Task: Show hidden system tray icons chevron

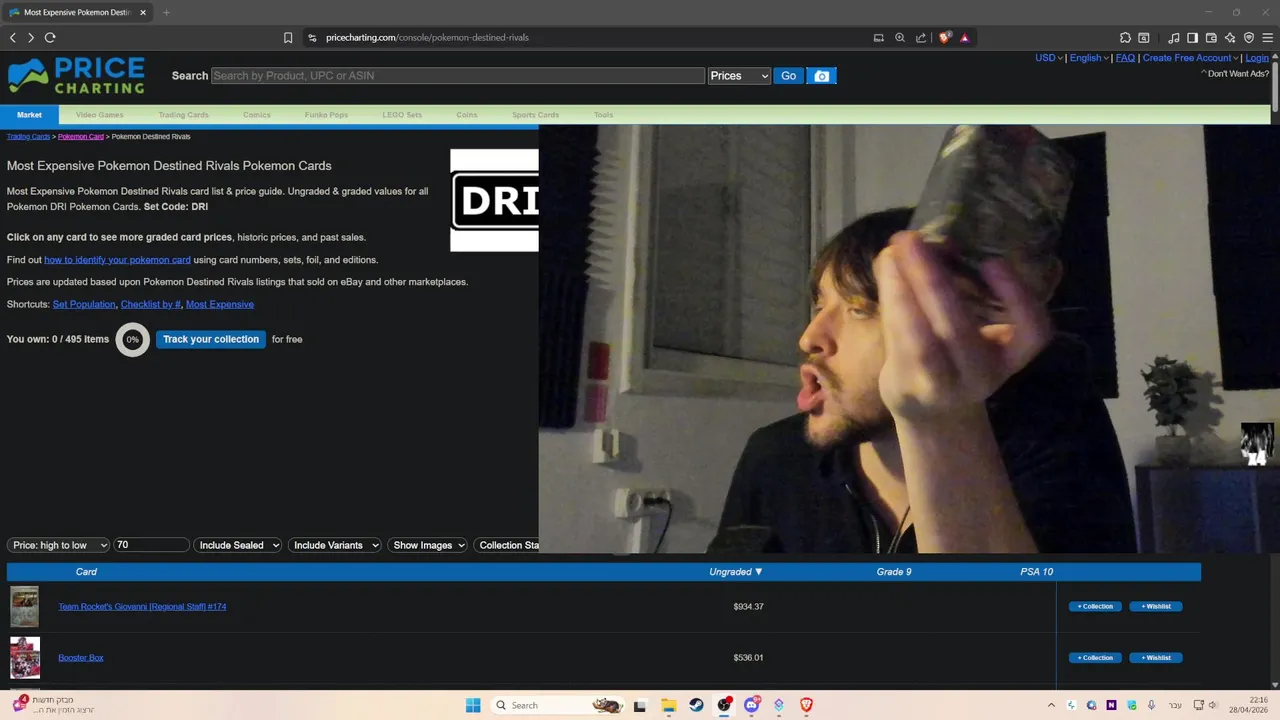Action: tap(1051, 705)
